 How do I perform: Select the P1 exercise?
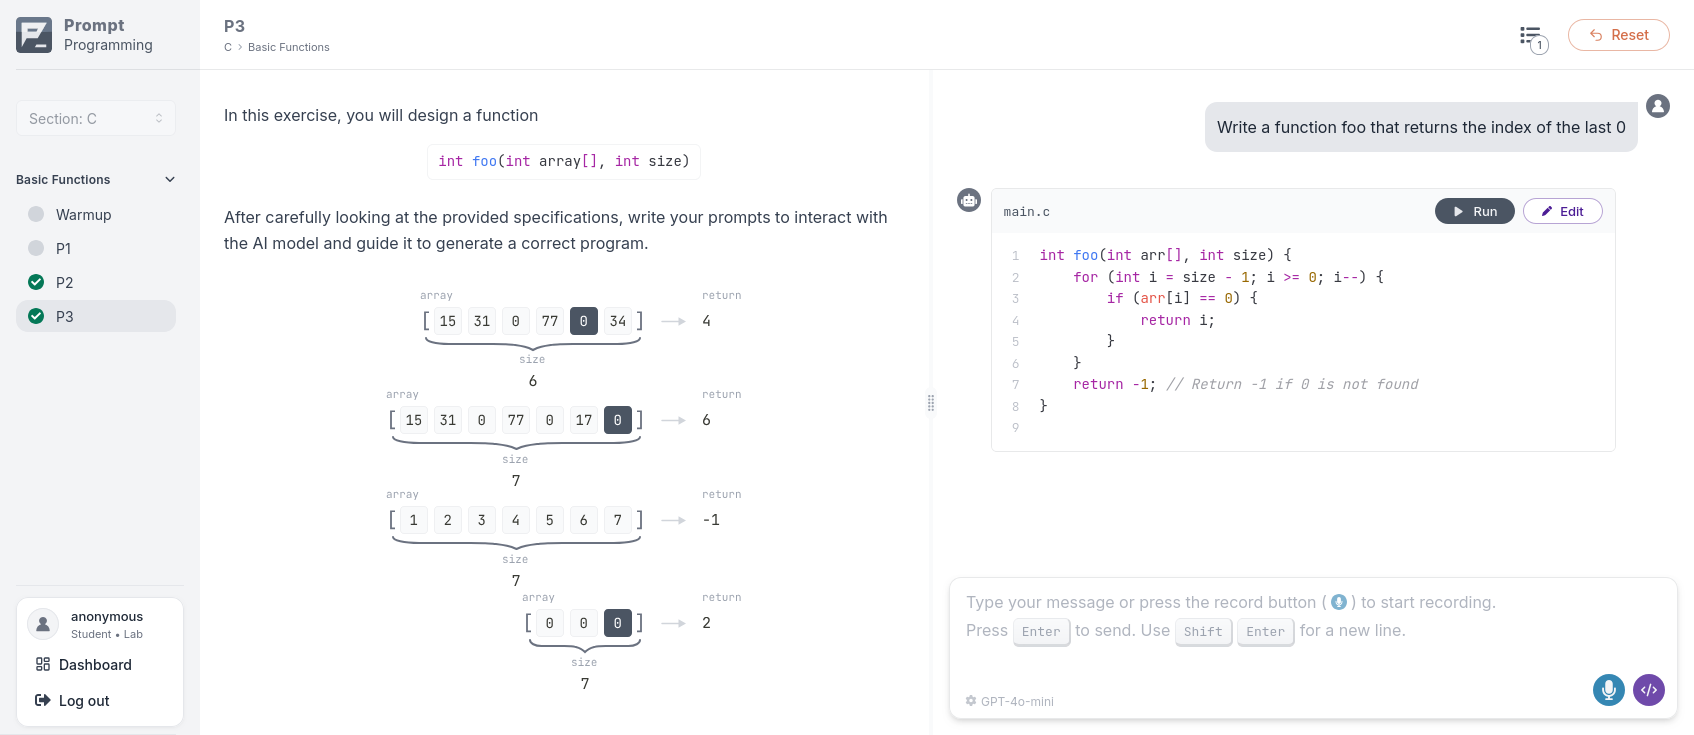click(x=96, y=248)
